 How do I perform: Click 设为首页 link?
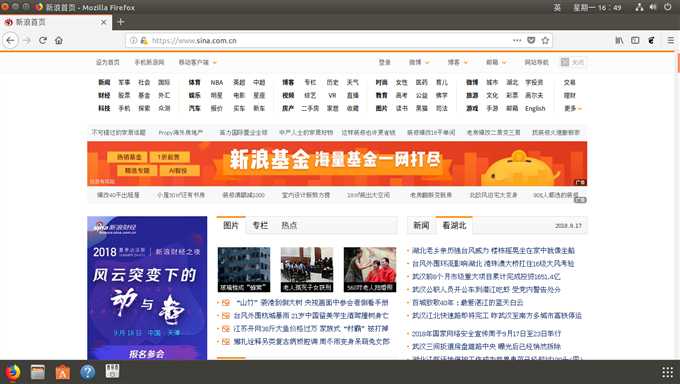point(108,62)
